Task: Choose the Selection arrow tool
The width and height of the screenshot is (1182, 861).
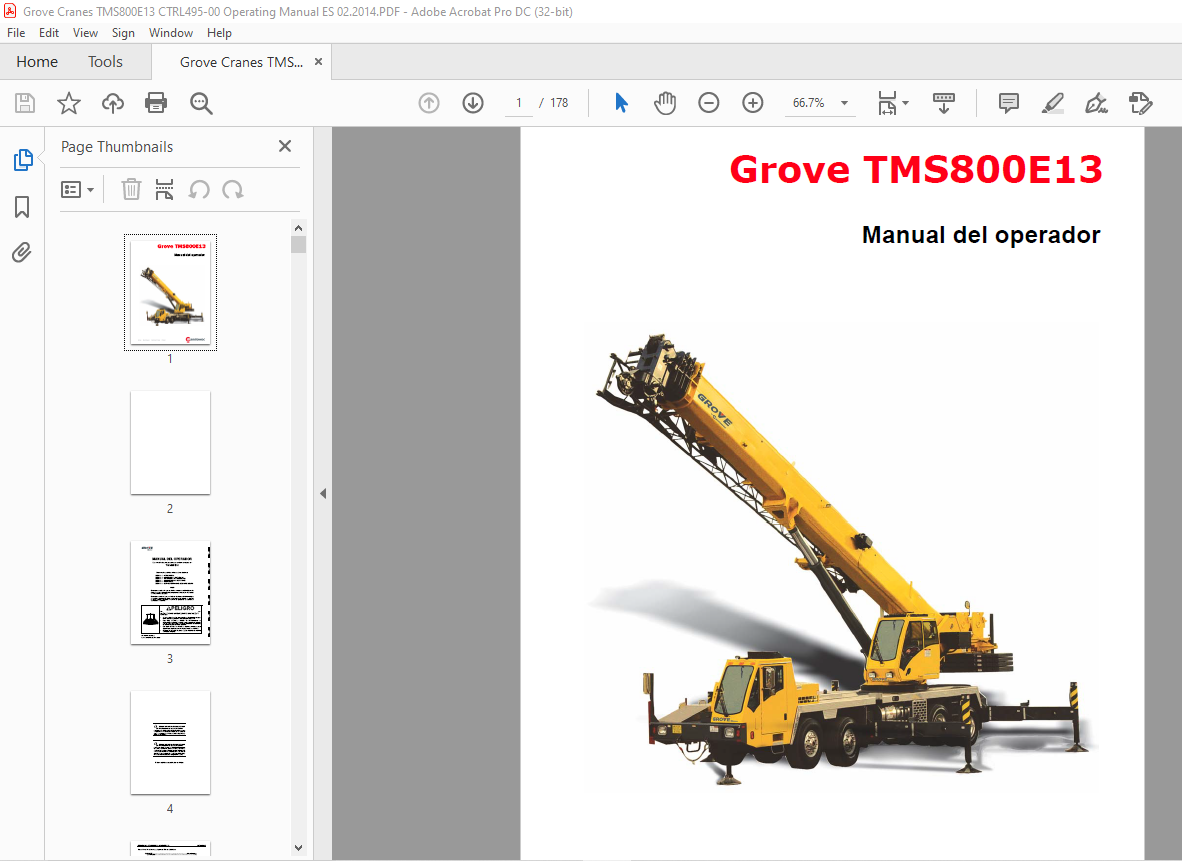Action: point(621,103)
